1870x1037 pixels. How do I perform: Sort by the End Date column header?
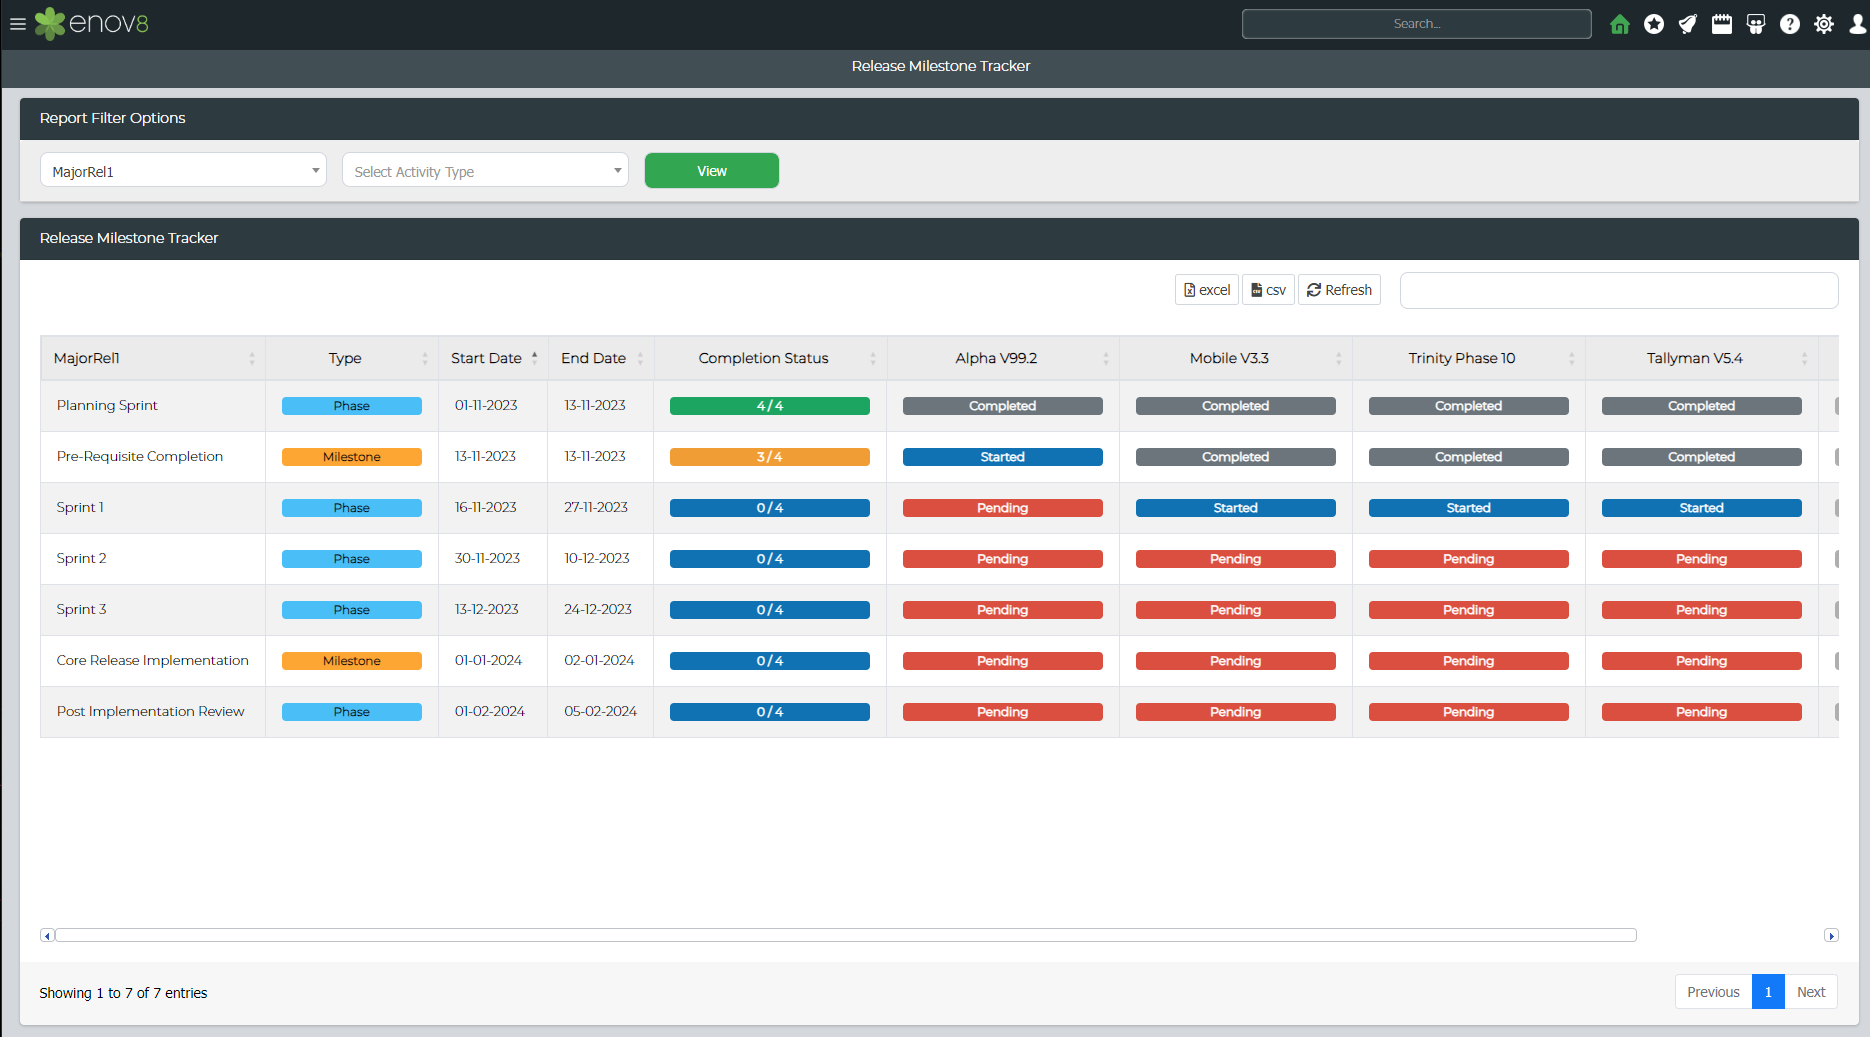[601, 358]
